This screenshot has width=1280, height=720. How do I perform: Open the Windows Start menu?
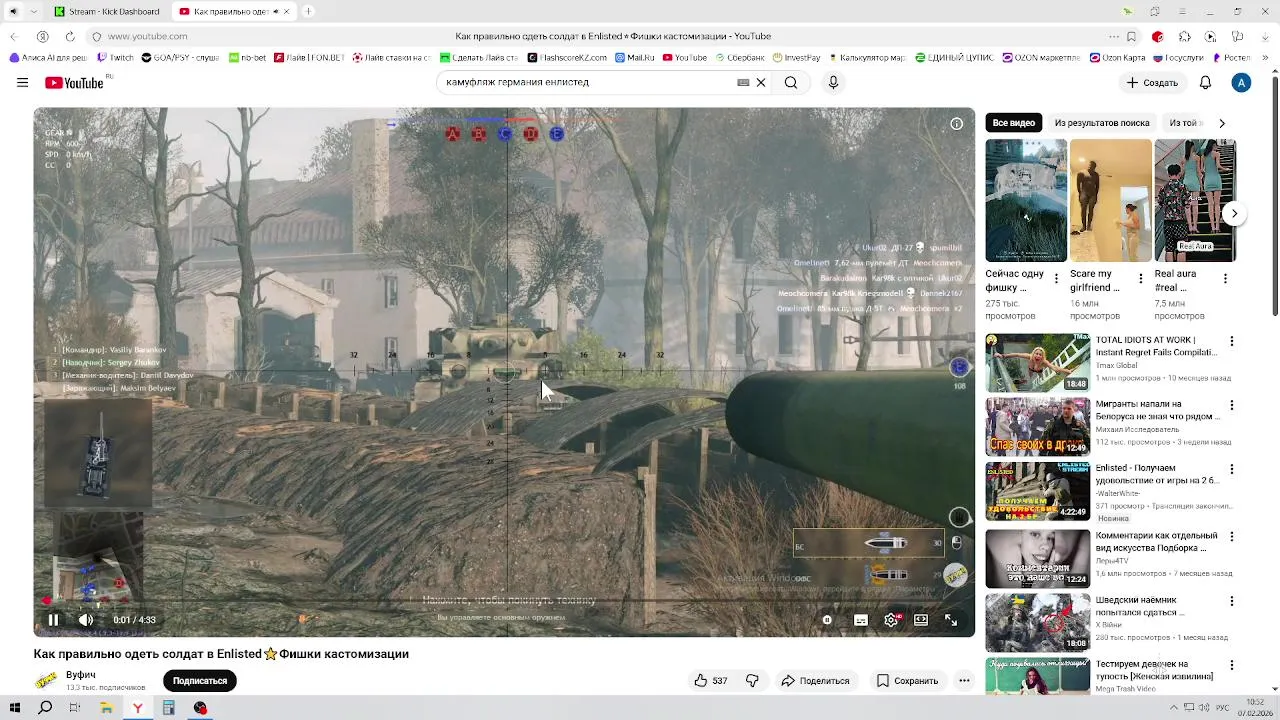coord(14,708)
